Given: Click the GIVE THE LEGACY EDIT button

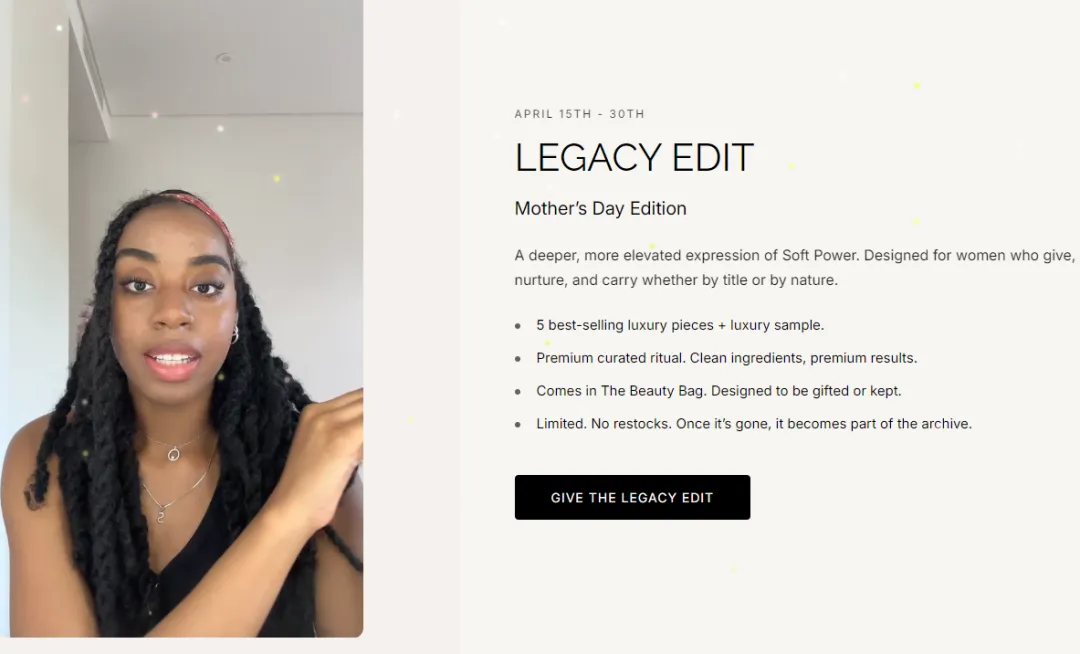Looking at the screenshot, I should [x=632, y=497].
